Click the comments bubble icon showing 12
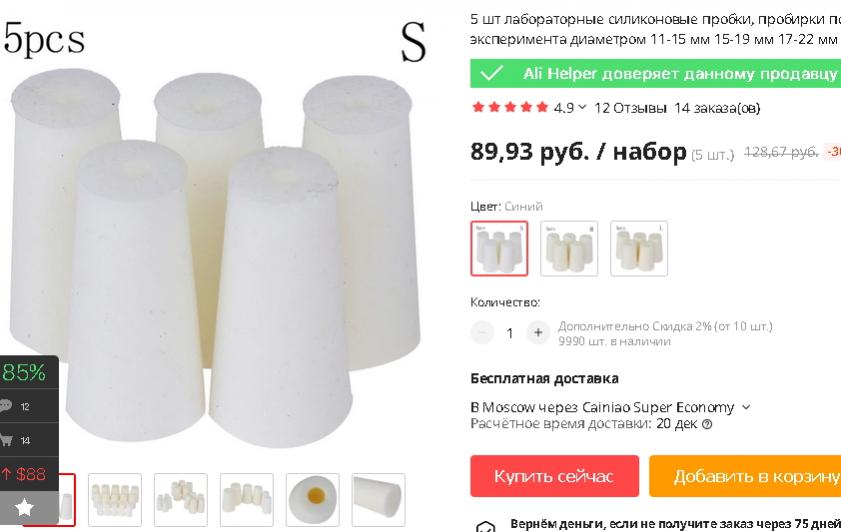The image size is (841, 532). point(6,406)
